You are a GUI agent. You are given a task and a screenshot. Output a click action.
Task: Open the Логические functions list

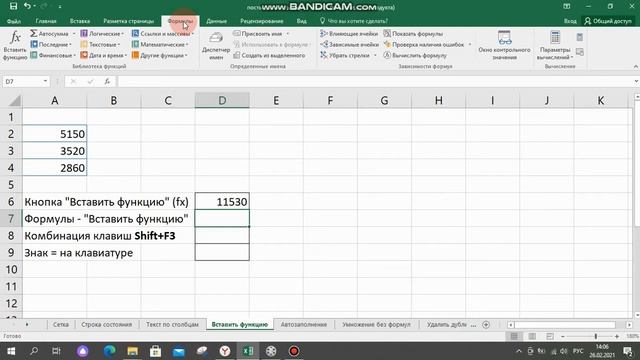click(102, 33)
